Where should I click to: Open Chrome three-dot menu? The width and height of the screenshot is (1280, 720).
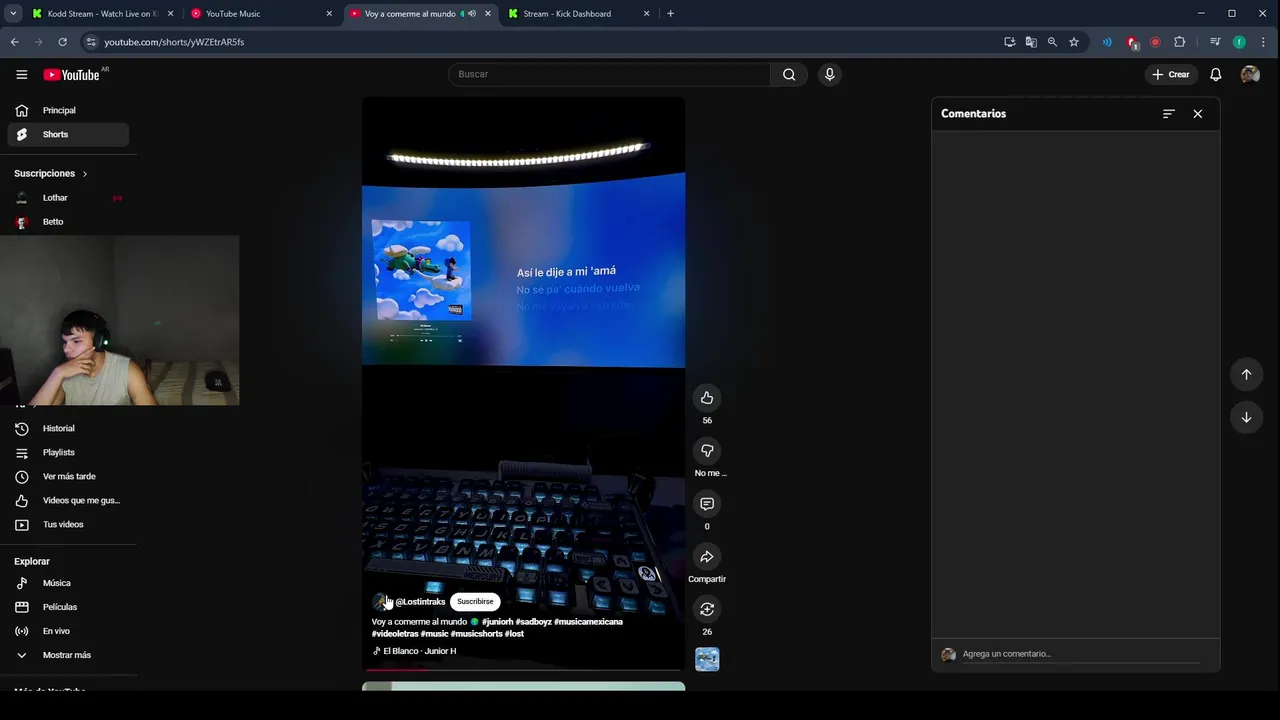(1264, 42)
